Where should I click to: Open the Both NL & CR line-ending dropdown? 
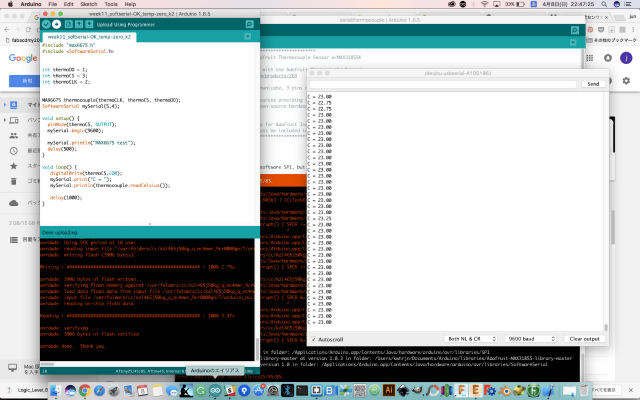(470, 339)
